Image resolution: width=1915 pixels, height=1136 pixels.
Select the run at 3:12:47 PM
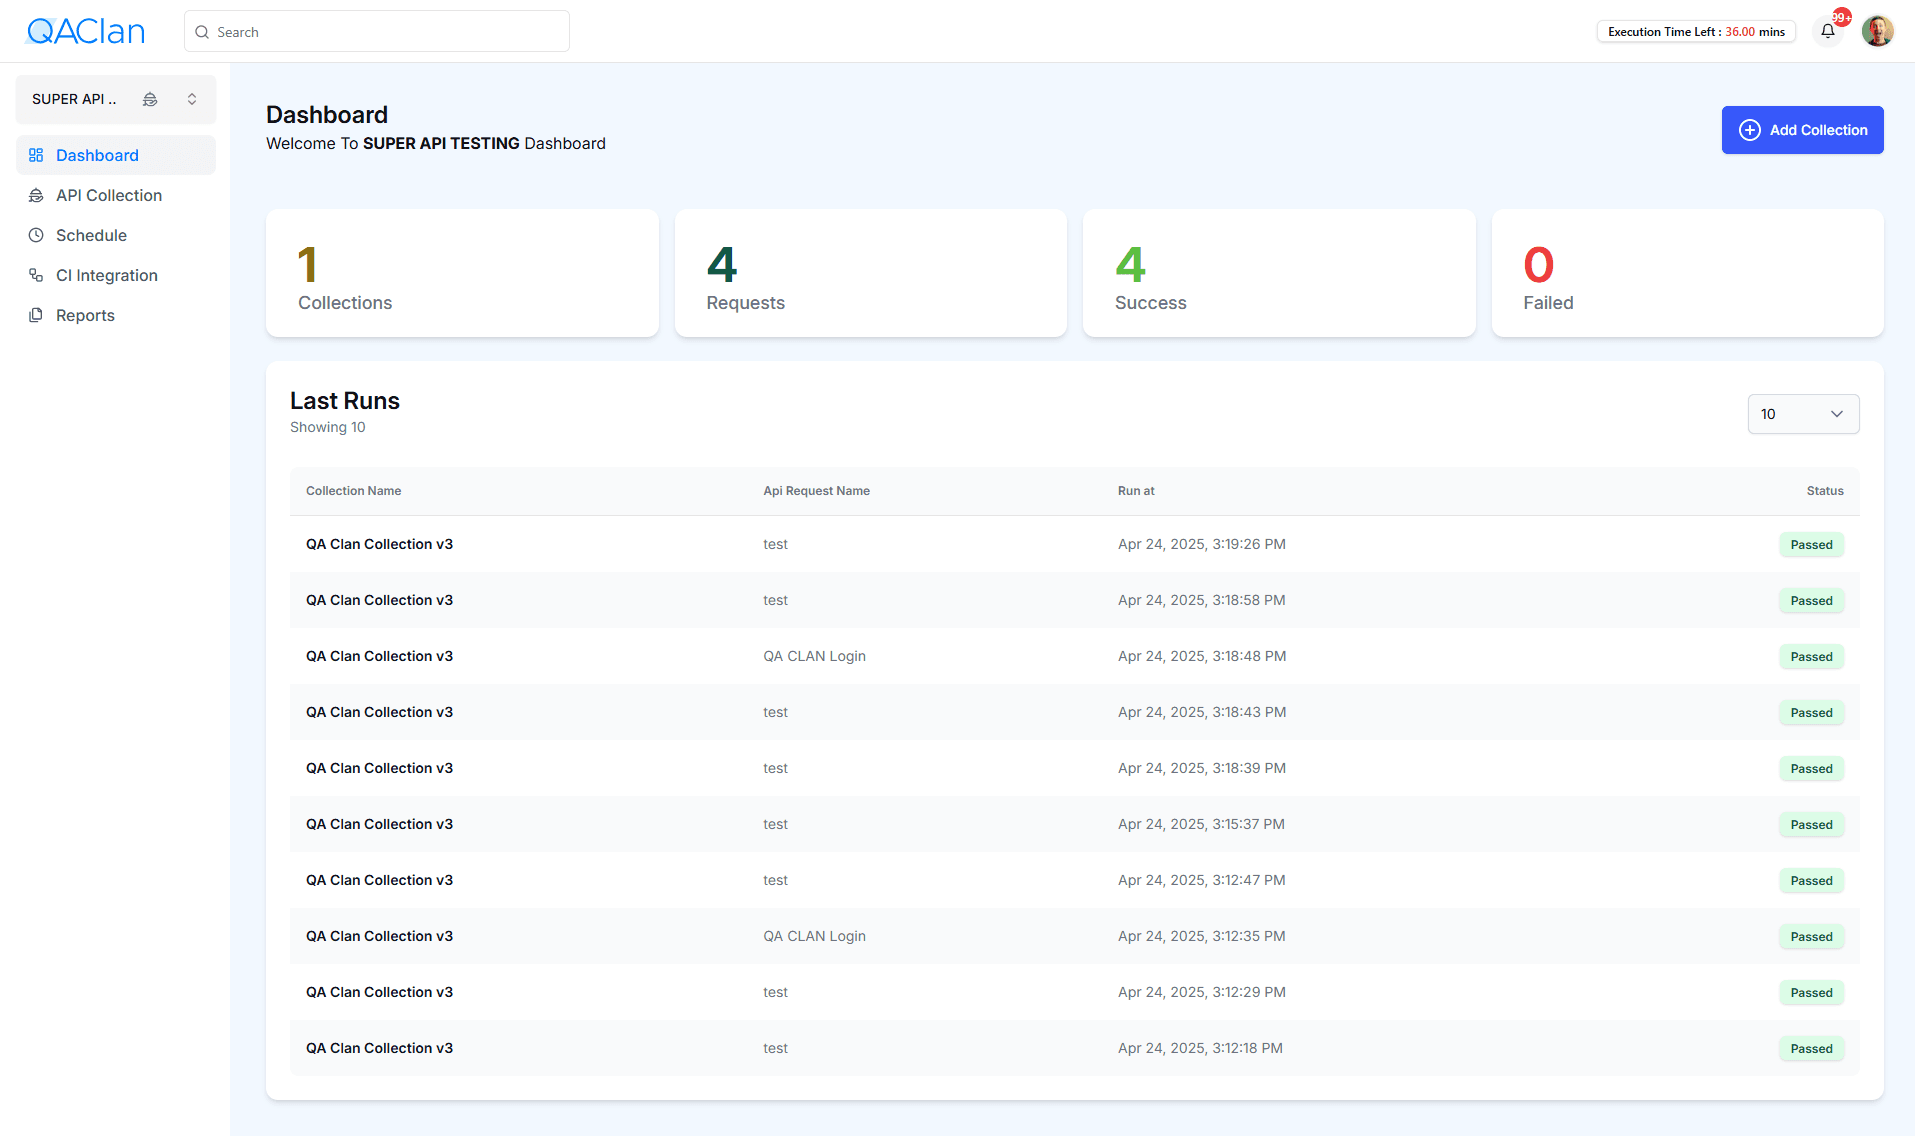pos(1074,880)
